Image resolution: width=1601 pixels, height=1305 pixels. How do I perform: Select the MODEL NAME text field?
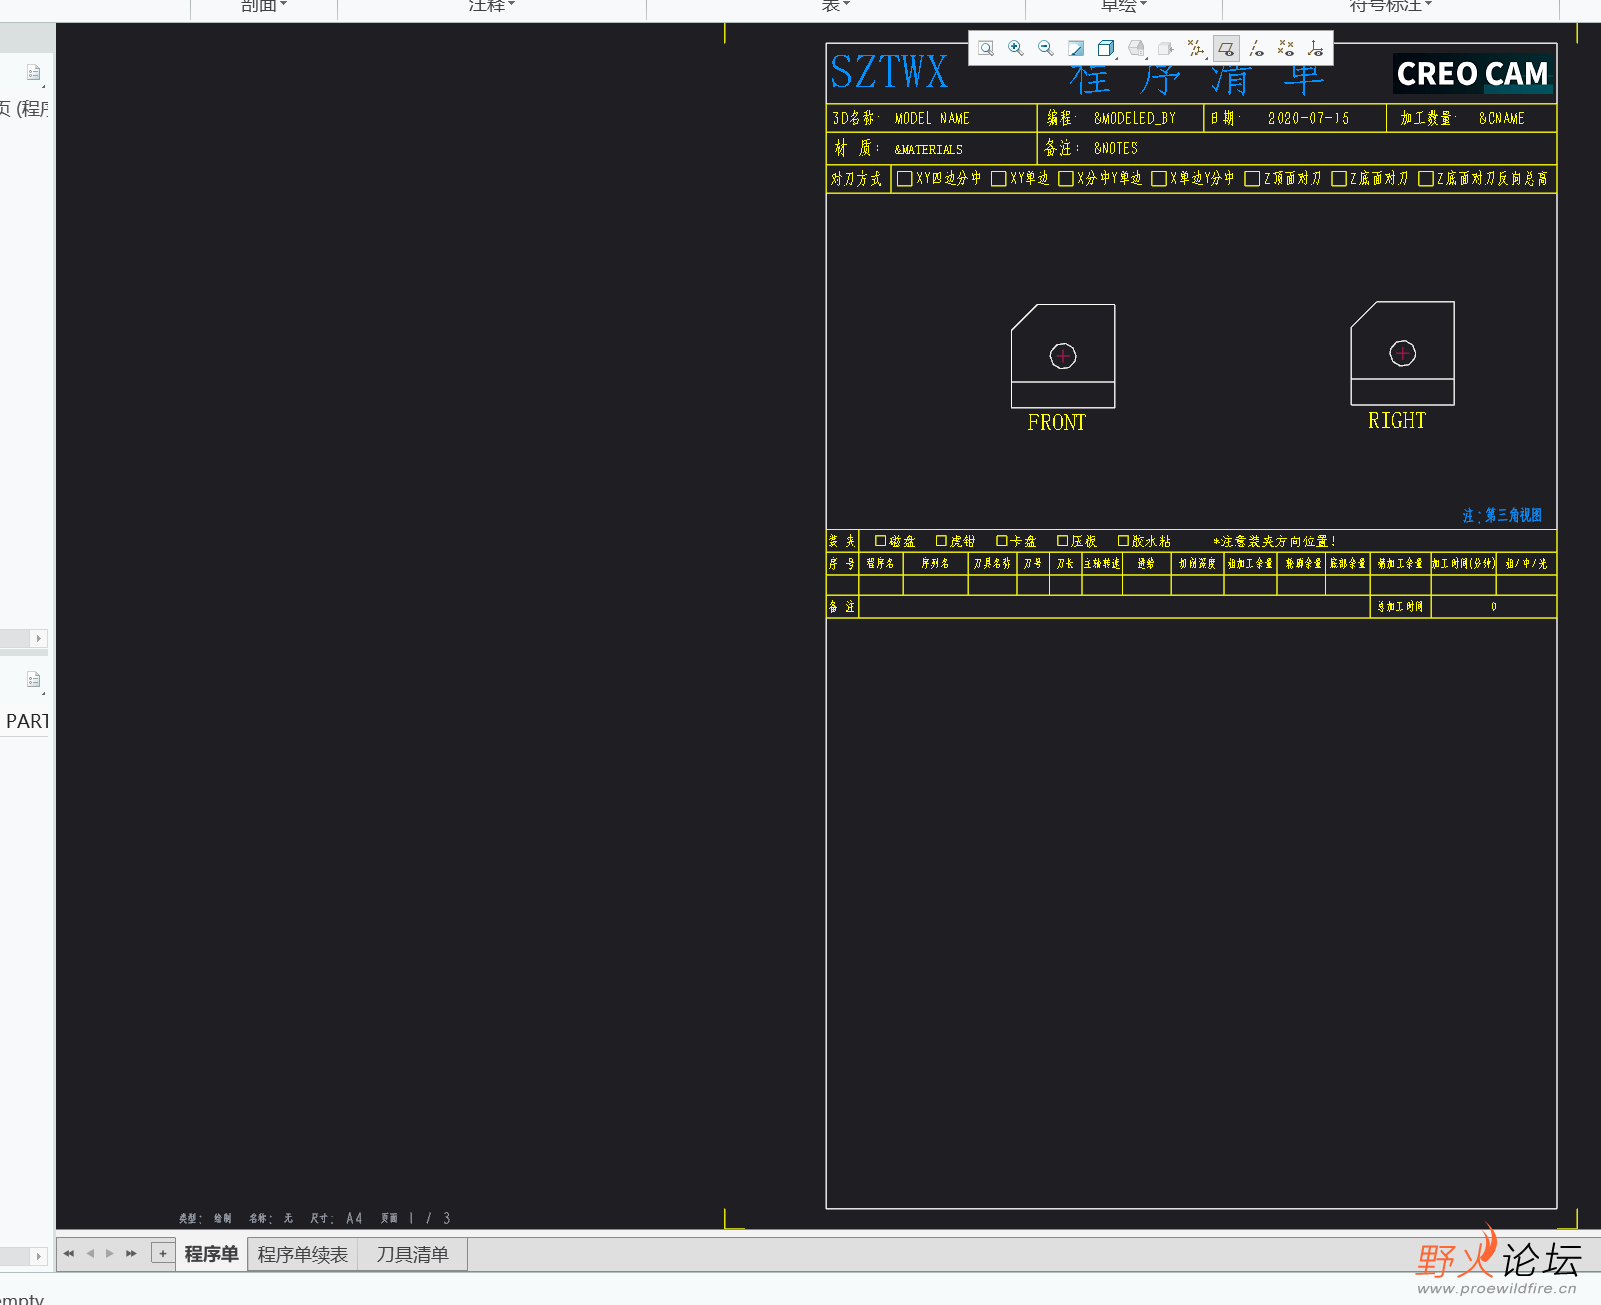932,119
